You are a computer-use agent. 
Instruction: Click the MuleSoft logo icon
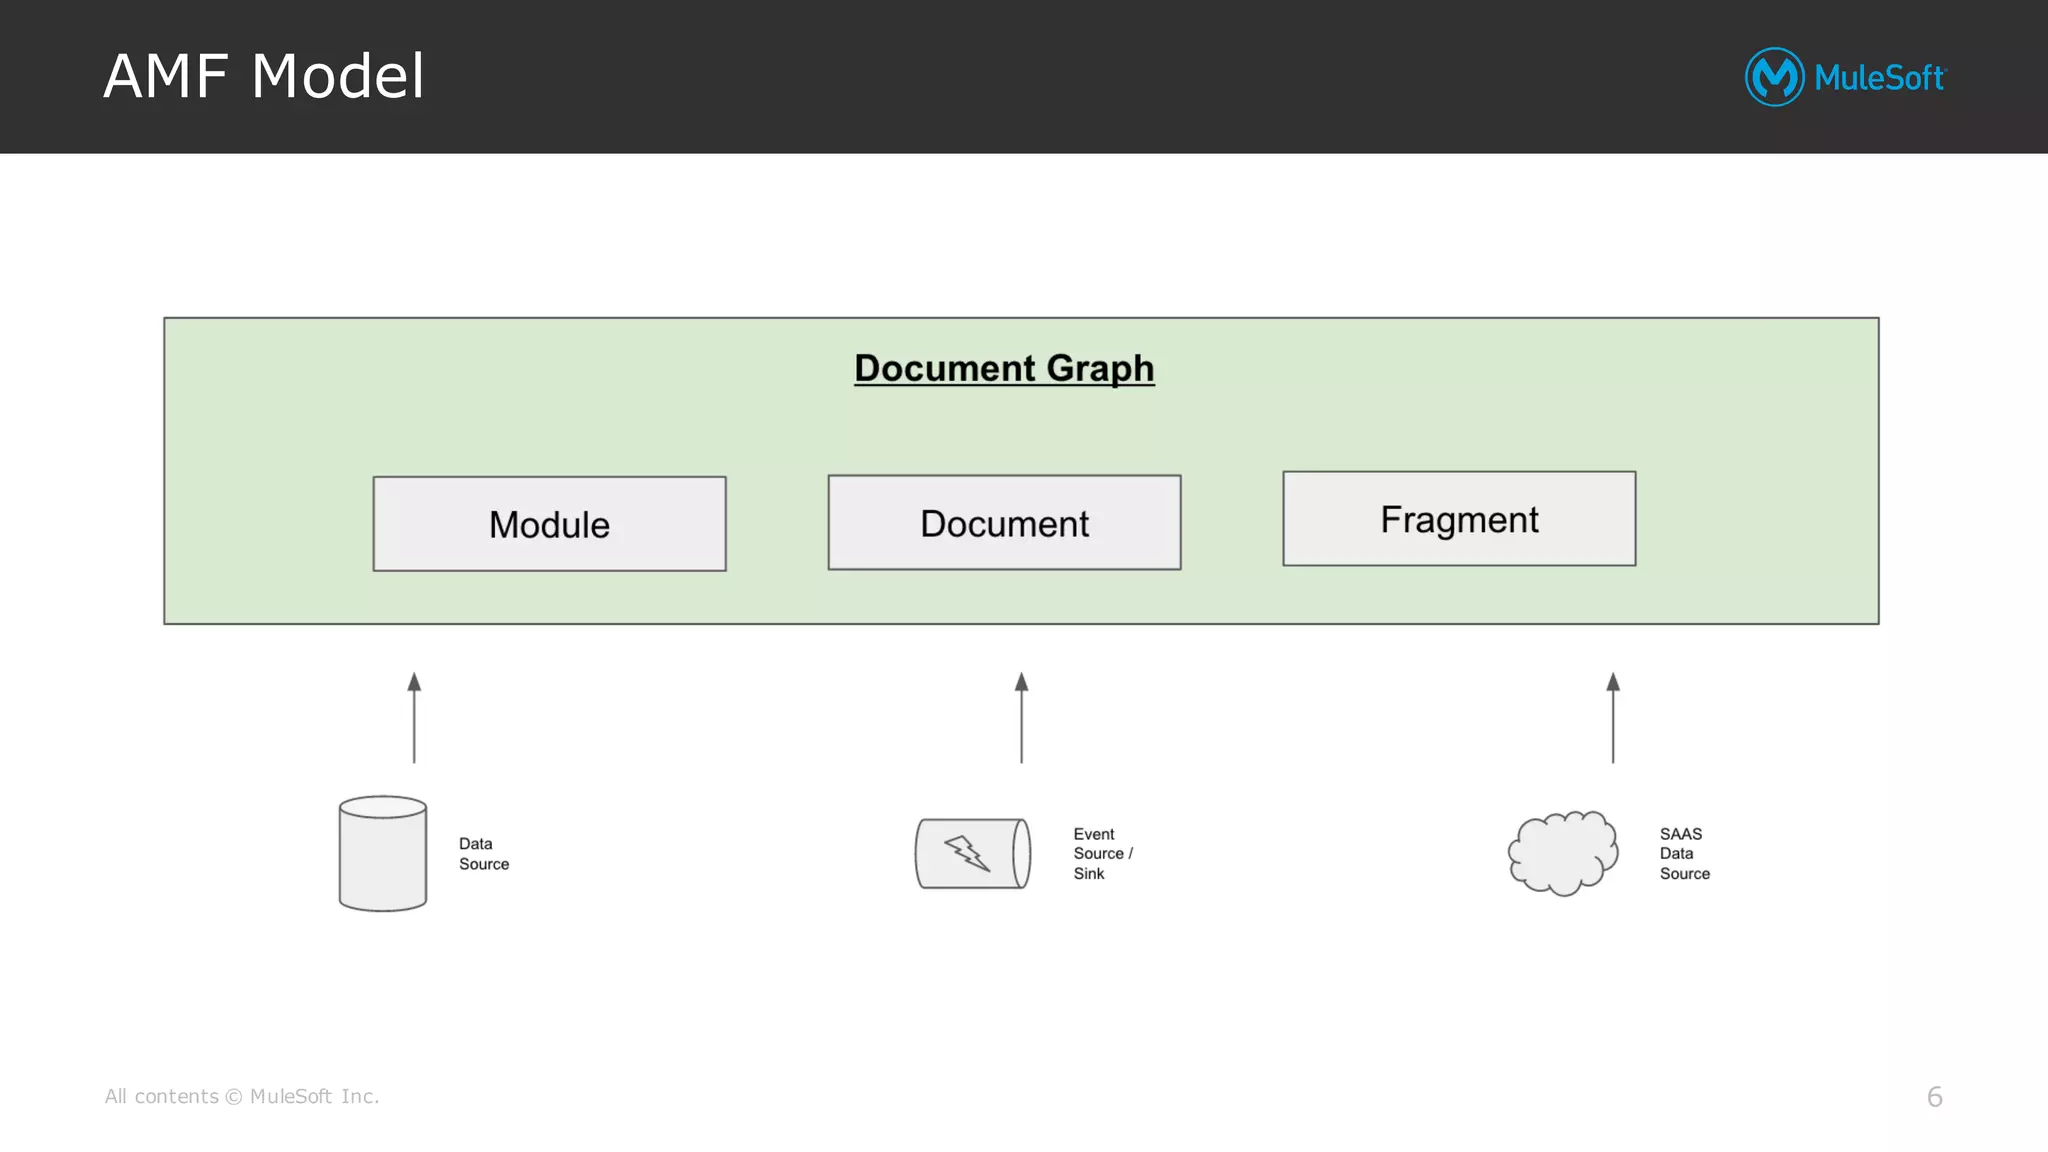pyautogui.click(x=1774, y=77)
